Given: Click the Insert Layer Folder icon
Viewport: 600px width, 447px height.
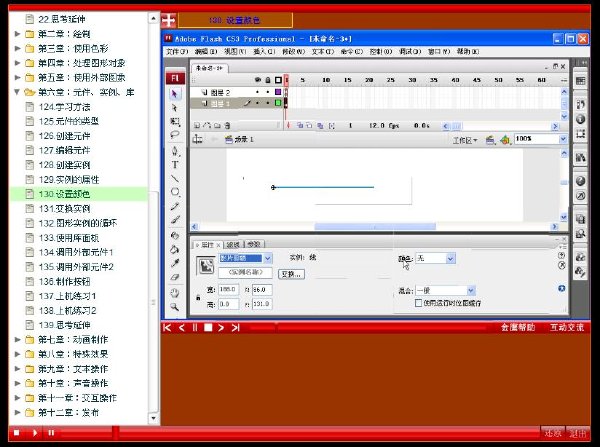Looking at the screenshot, I should [x=217, y=126].
